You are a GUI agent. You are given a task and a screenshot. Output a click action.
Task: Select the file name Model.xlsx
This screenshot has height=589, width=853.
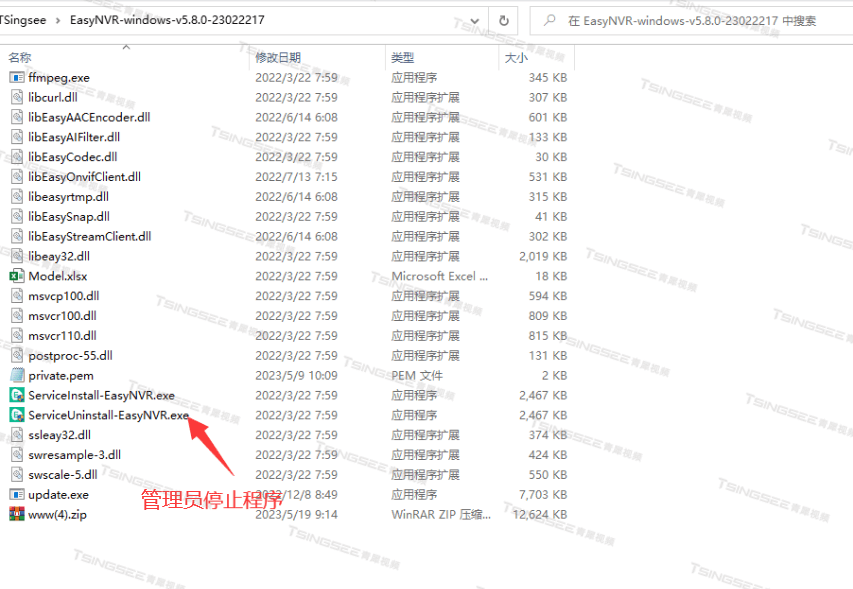(x=58, y=276)
